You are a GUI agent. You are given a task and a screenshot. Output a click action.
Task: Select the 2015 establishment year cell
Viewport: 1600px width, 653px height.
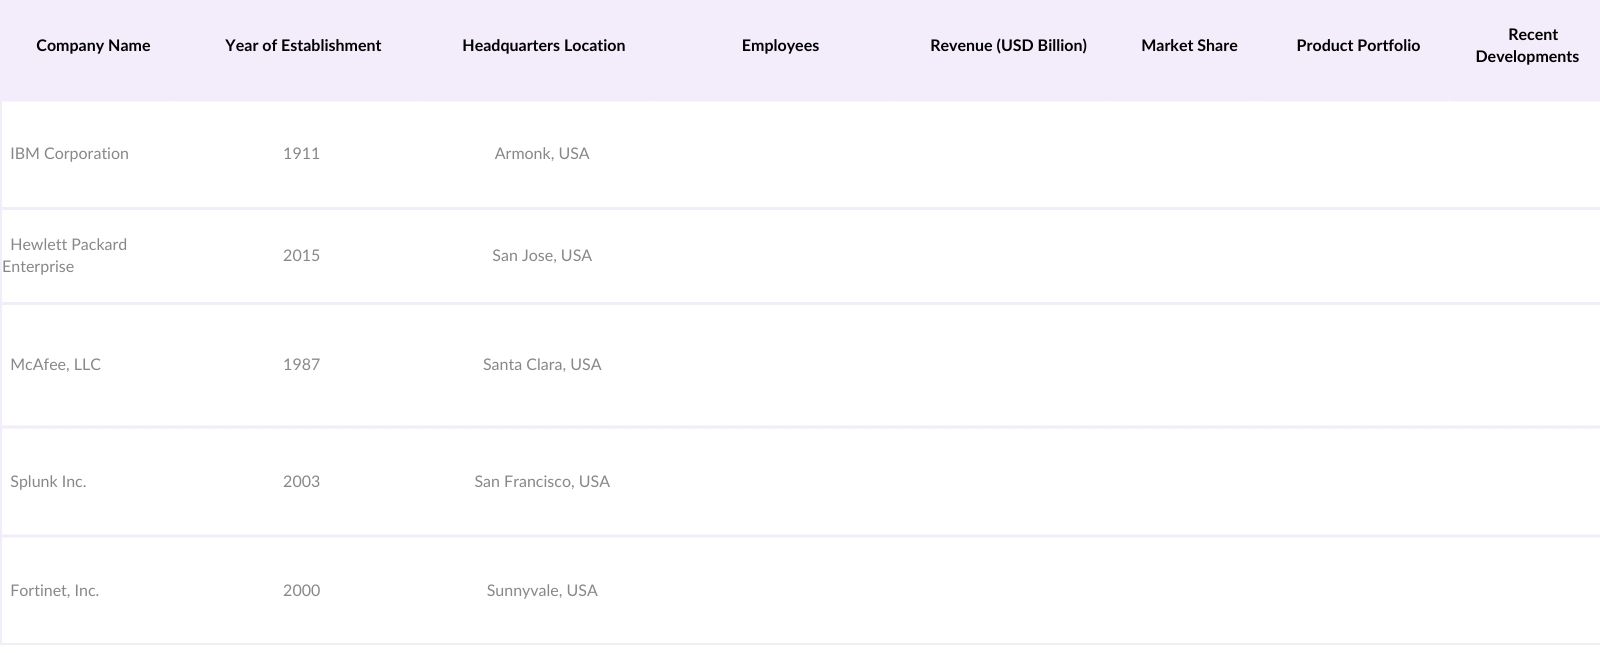(x=301, y=256)
